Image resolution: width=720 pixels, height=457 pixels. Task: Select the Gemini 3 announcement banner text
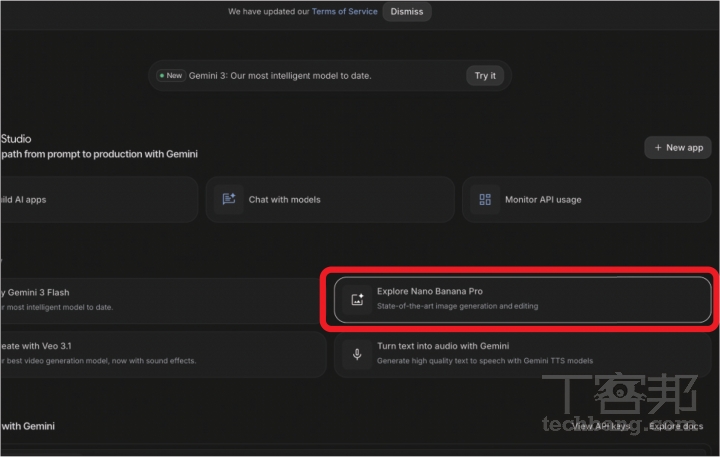280,76
